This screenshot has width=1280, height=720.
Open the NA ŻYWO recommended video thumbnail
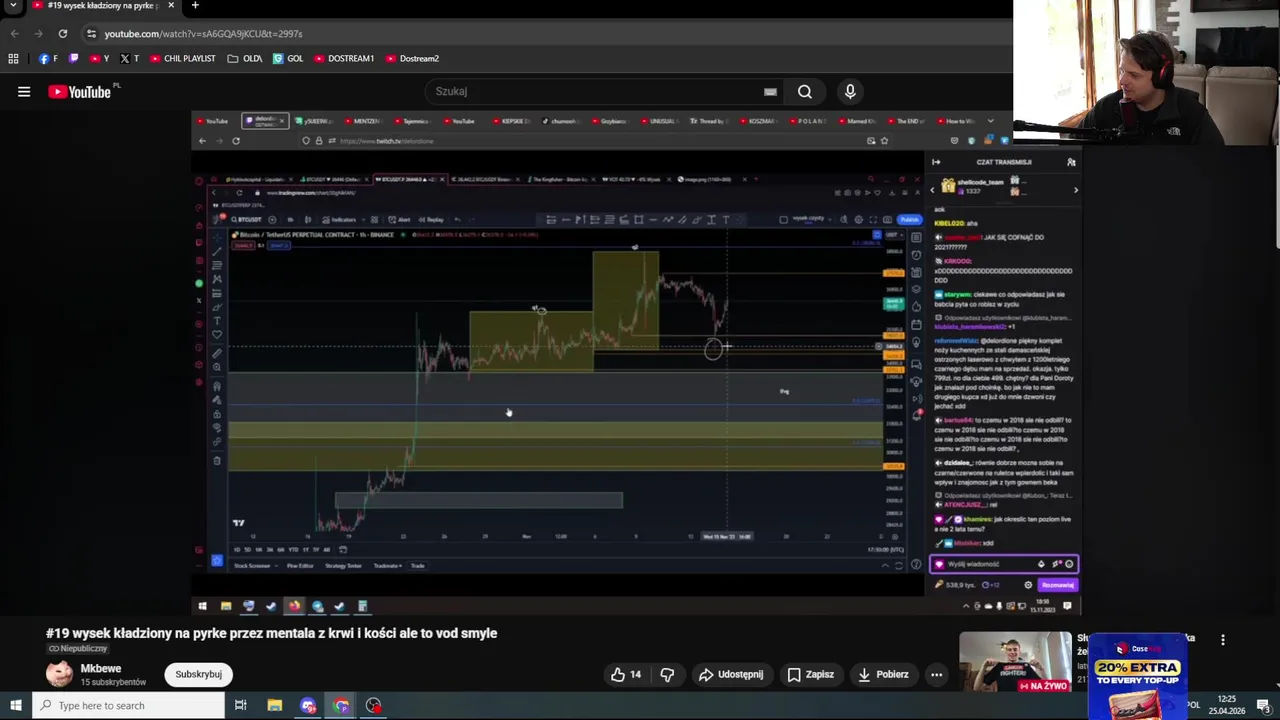(1015, 662)
